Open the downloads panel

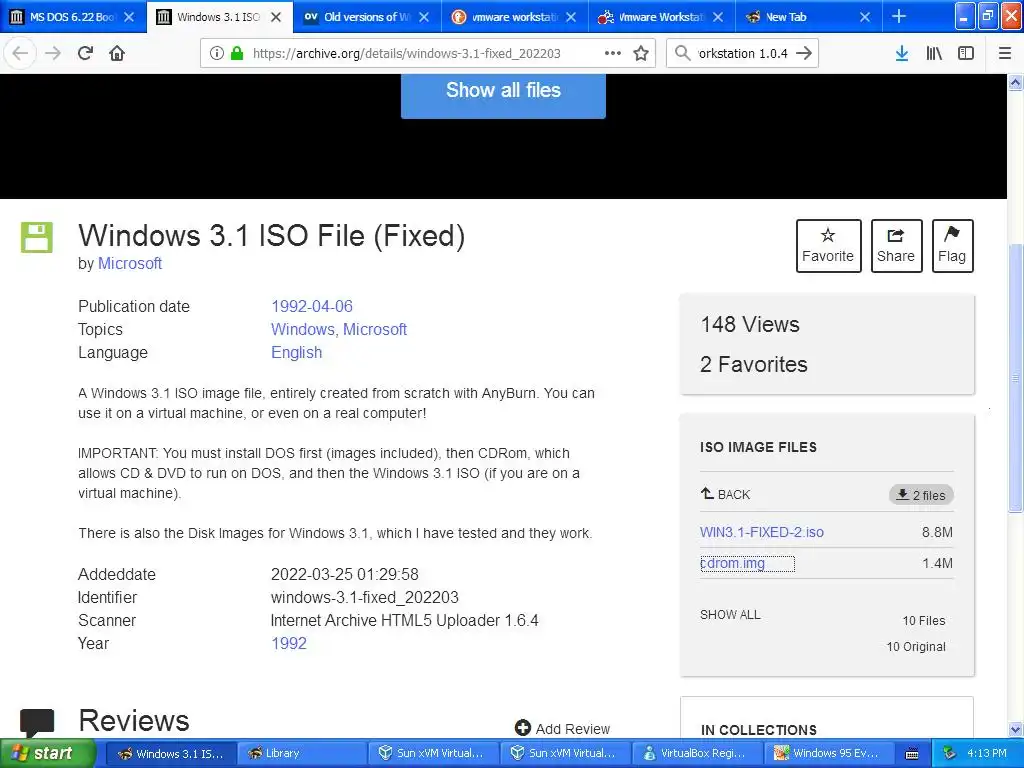(x=902, y=53)
